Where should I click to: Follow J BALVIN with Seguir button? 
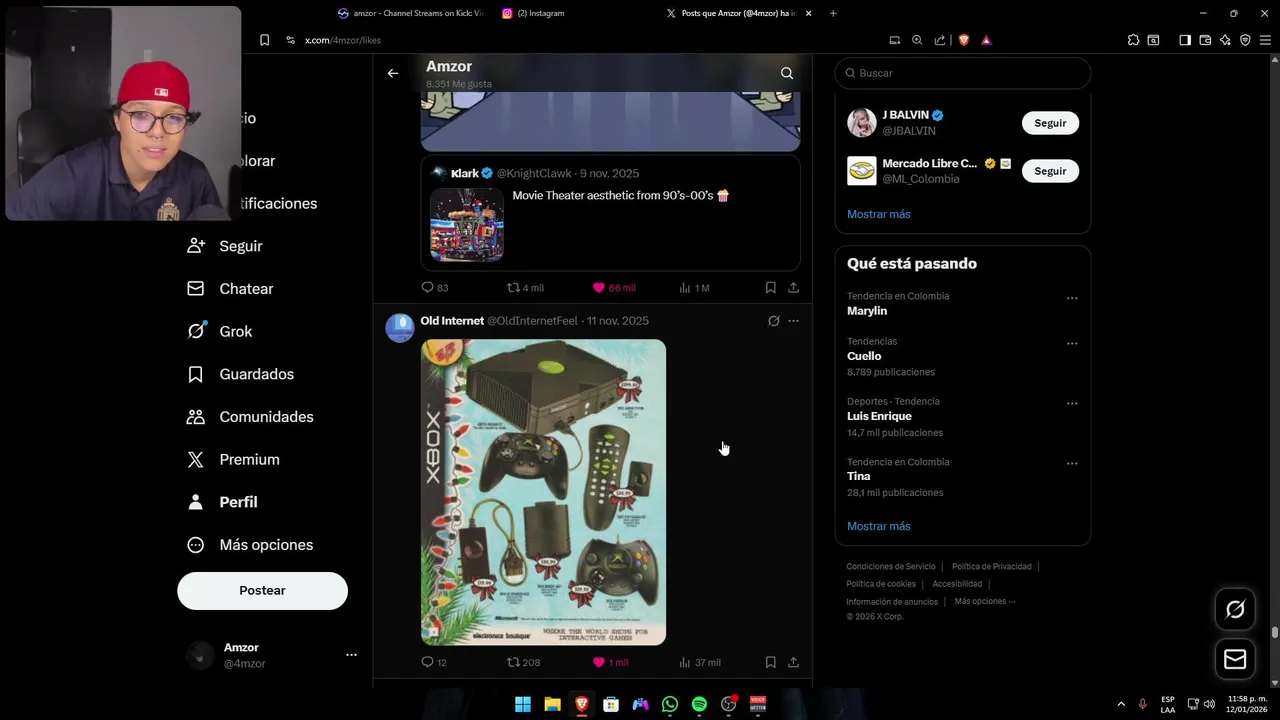pyautogui.click(x=1050, y=123)
